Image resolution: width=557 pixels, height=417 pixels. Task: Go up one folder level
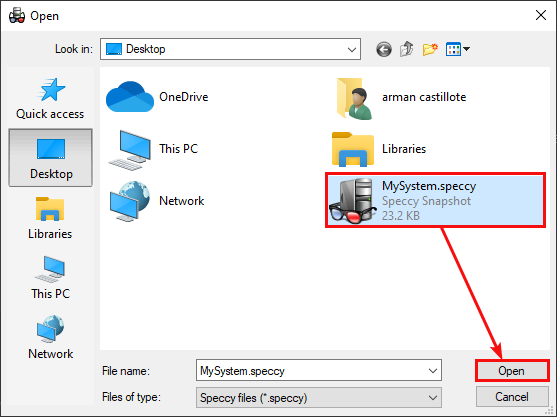tap(407, 49)
